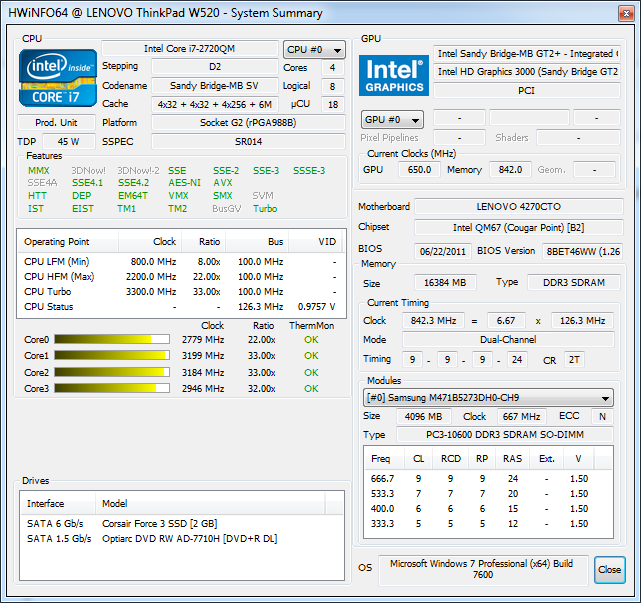This screenshot has height=603, width=641.
Task: Click the 45 W TDP field
Action: 69,141
